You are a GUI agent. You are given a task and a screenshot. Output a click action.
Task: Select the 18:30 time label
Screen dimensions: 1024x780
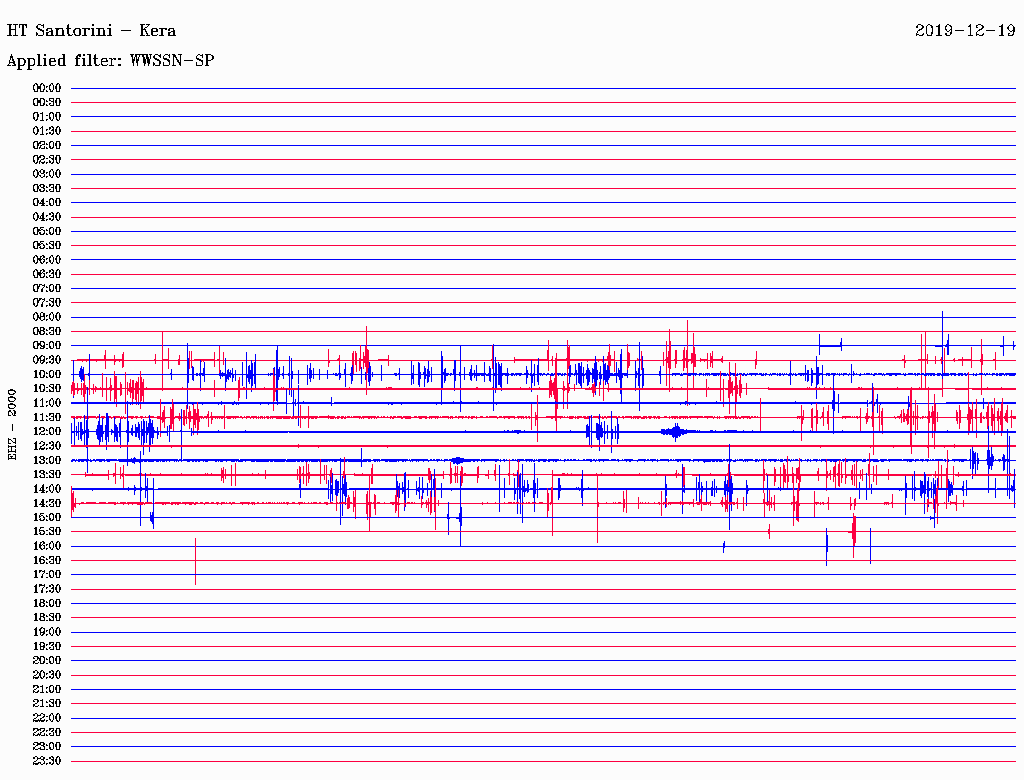tap(47, 618)
